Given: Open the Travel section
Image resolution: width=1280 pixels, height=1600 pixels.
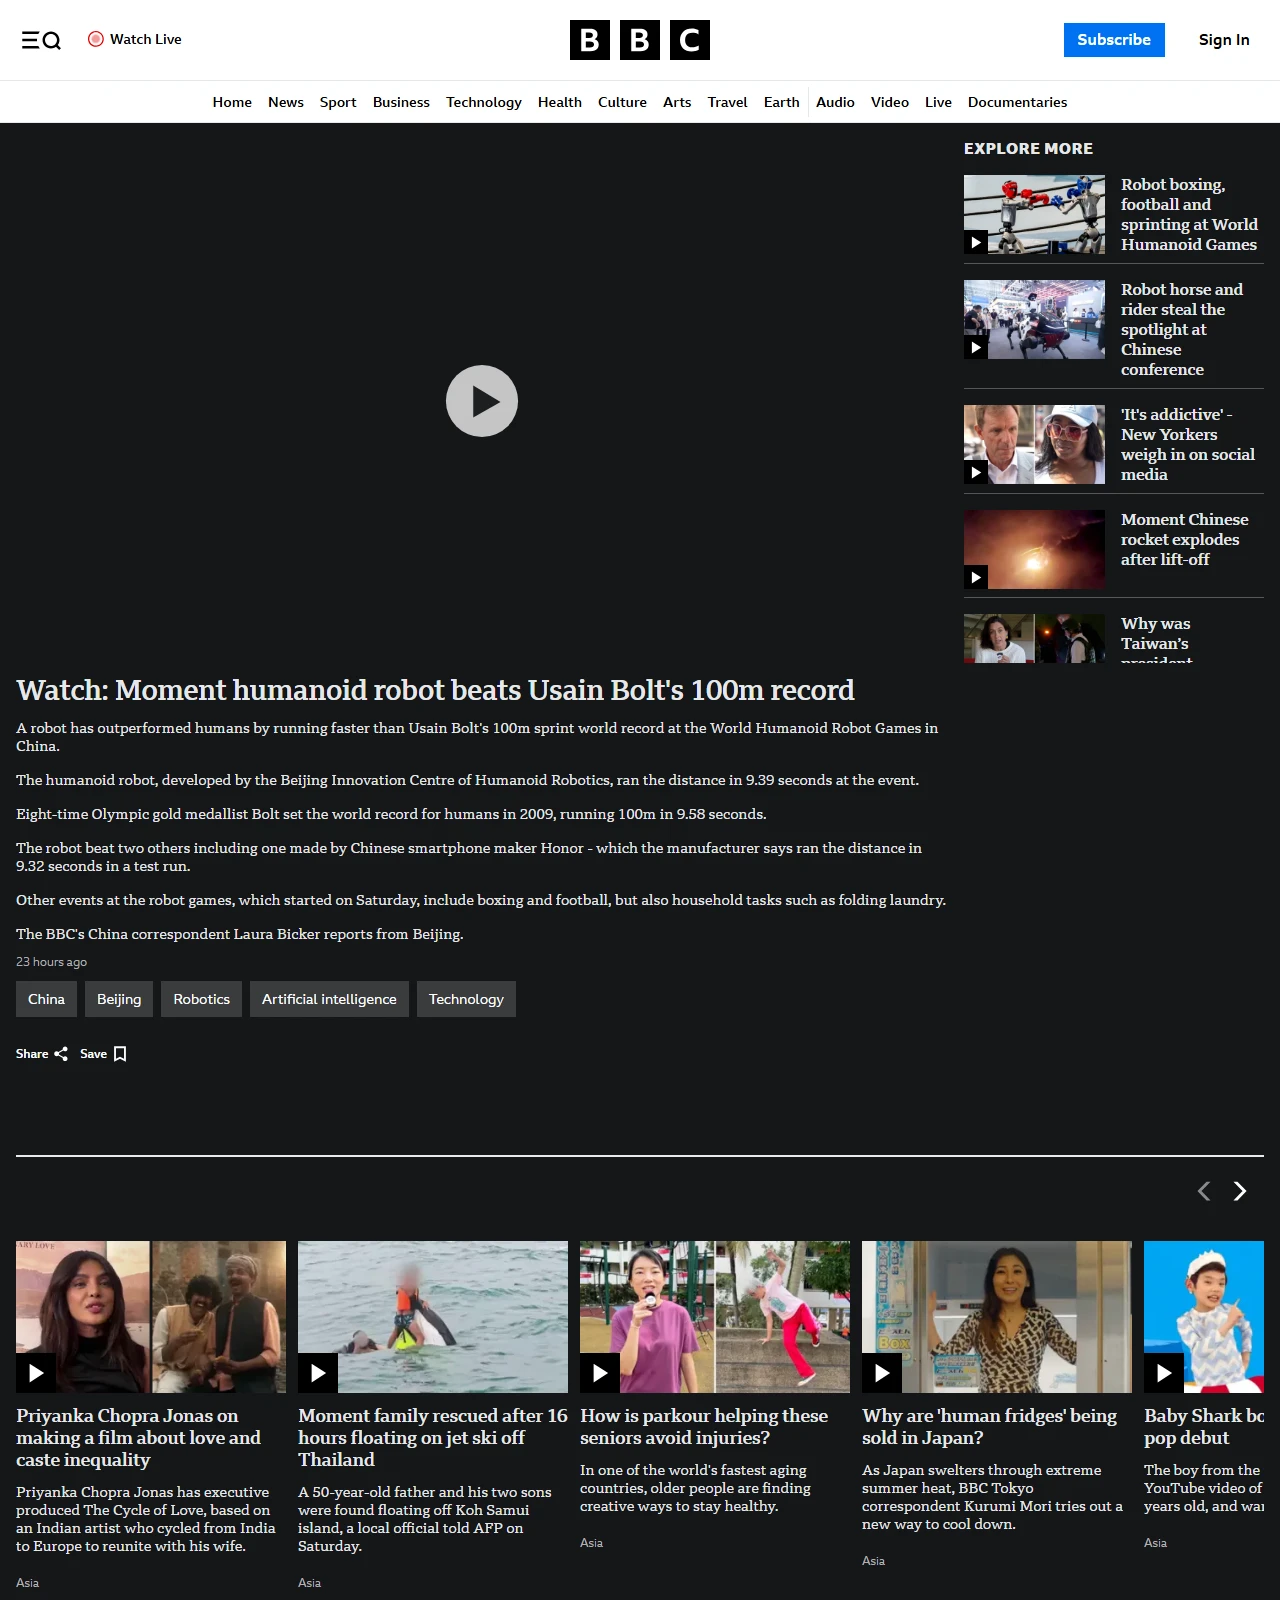Looking at the screenshot, I should (727, 102).
